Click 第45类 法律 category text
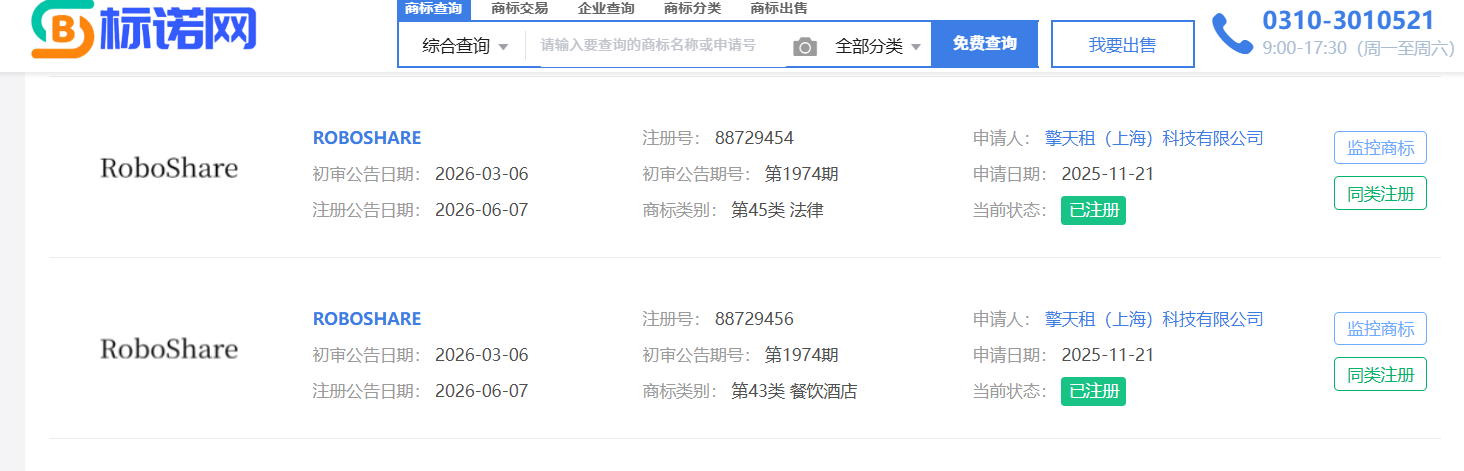This screenshot has height=471, width=1464. (777, 210)
